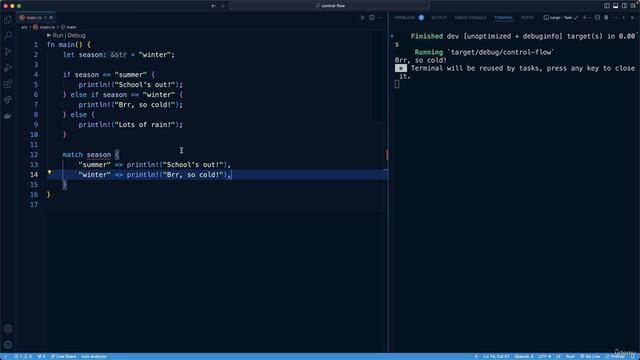Click the 'season' variable on the match line
The height and width of the screenshot is (360, 640).
click(x=99, y=155)
